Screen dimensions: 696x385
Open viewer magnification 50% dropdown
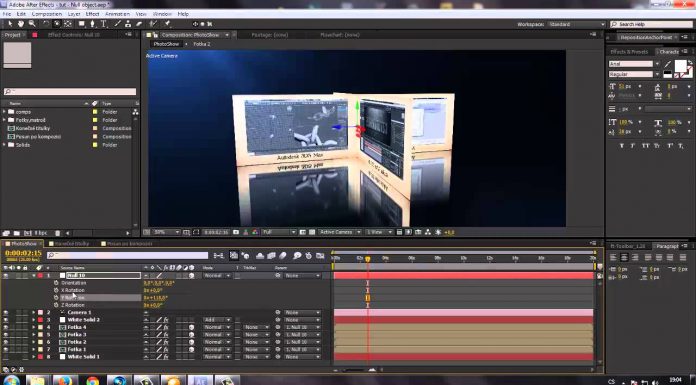click(x=166, y=232)
